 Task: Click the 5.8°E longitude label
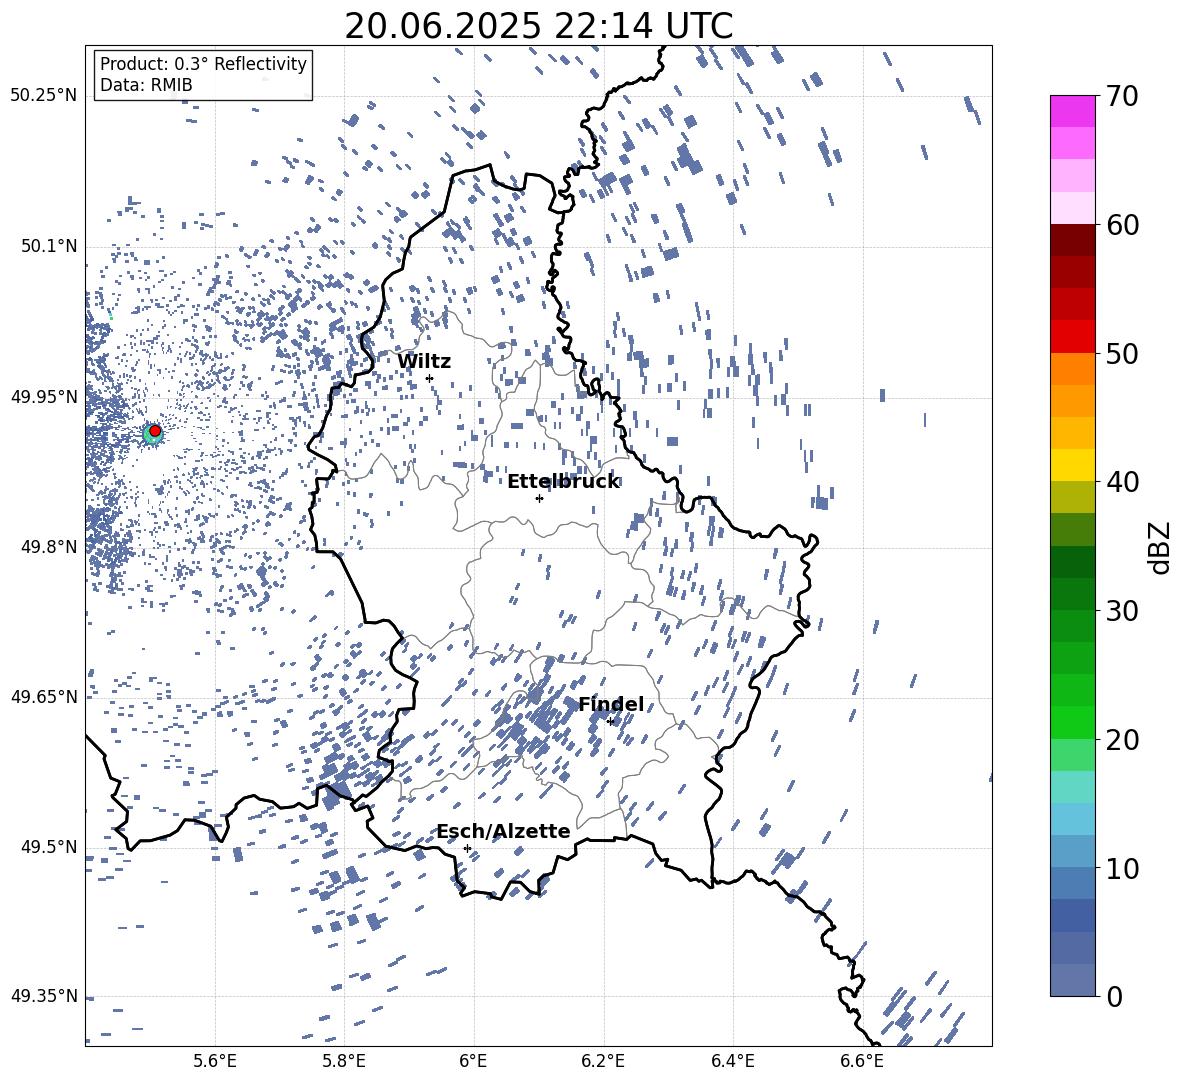pyautogui.click(x=344, y=1061)
